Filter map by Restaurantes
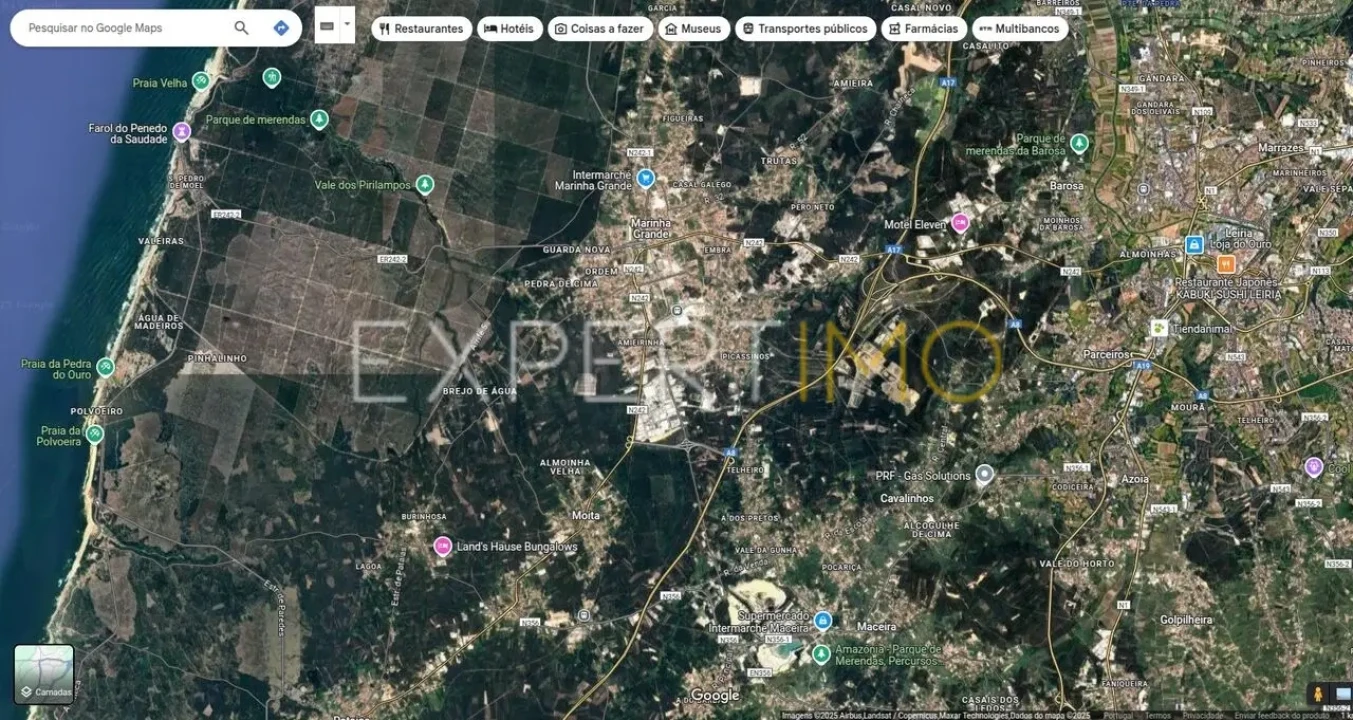This screenshot has width=1353, height=720. [x=421, y=29]
